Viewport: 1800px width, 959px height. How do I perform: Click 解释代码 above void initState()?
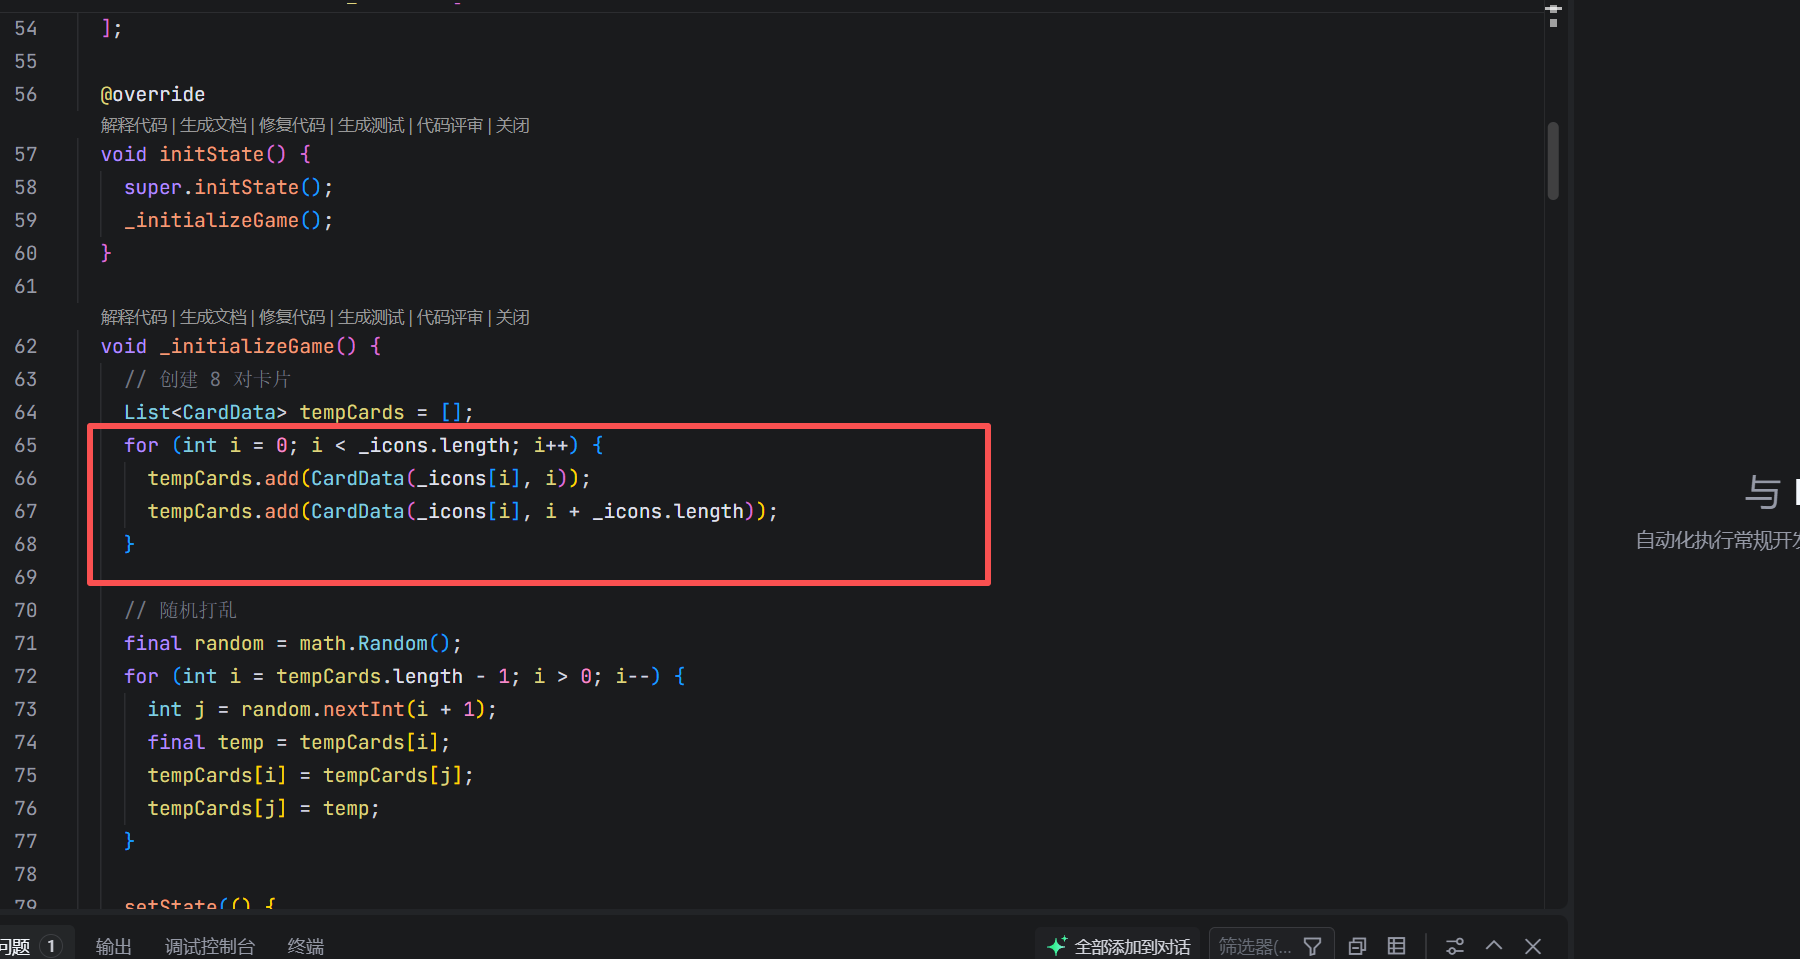[x=134, y=125]
